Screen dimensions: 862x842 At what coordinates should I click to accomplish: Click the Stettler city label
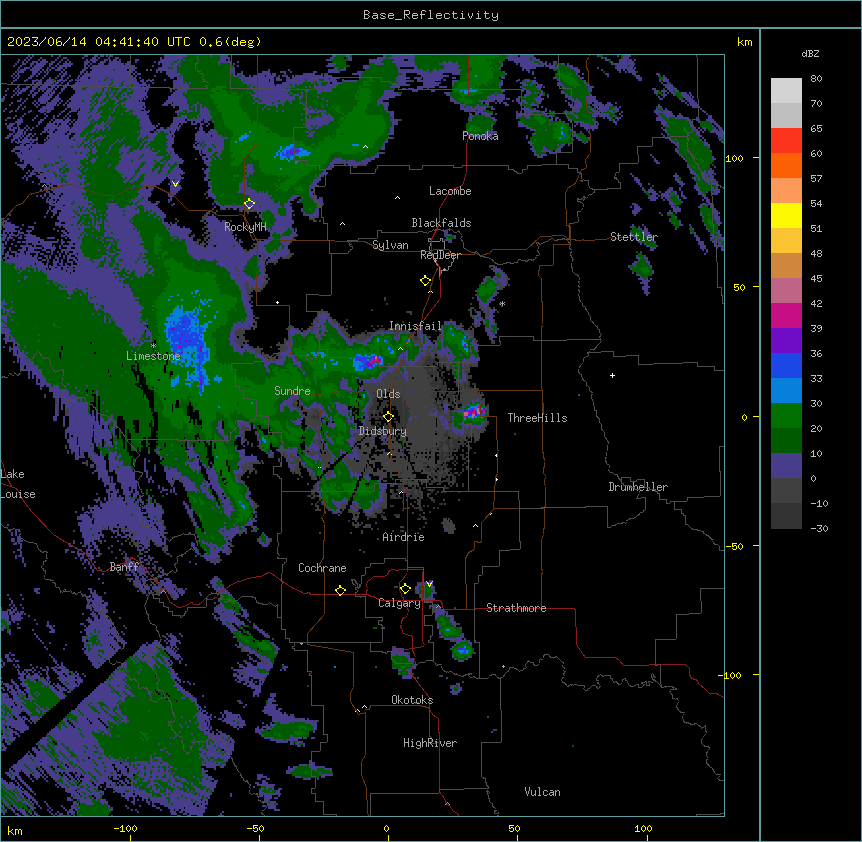(x=634, y=237)
